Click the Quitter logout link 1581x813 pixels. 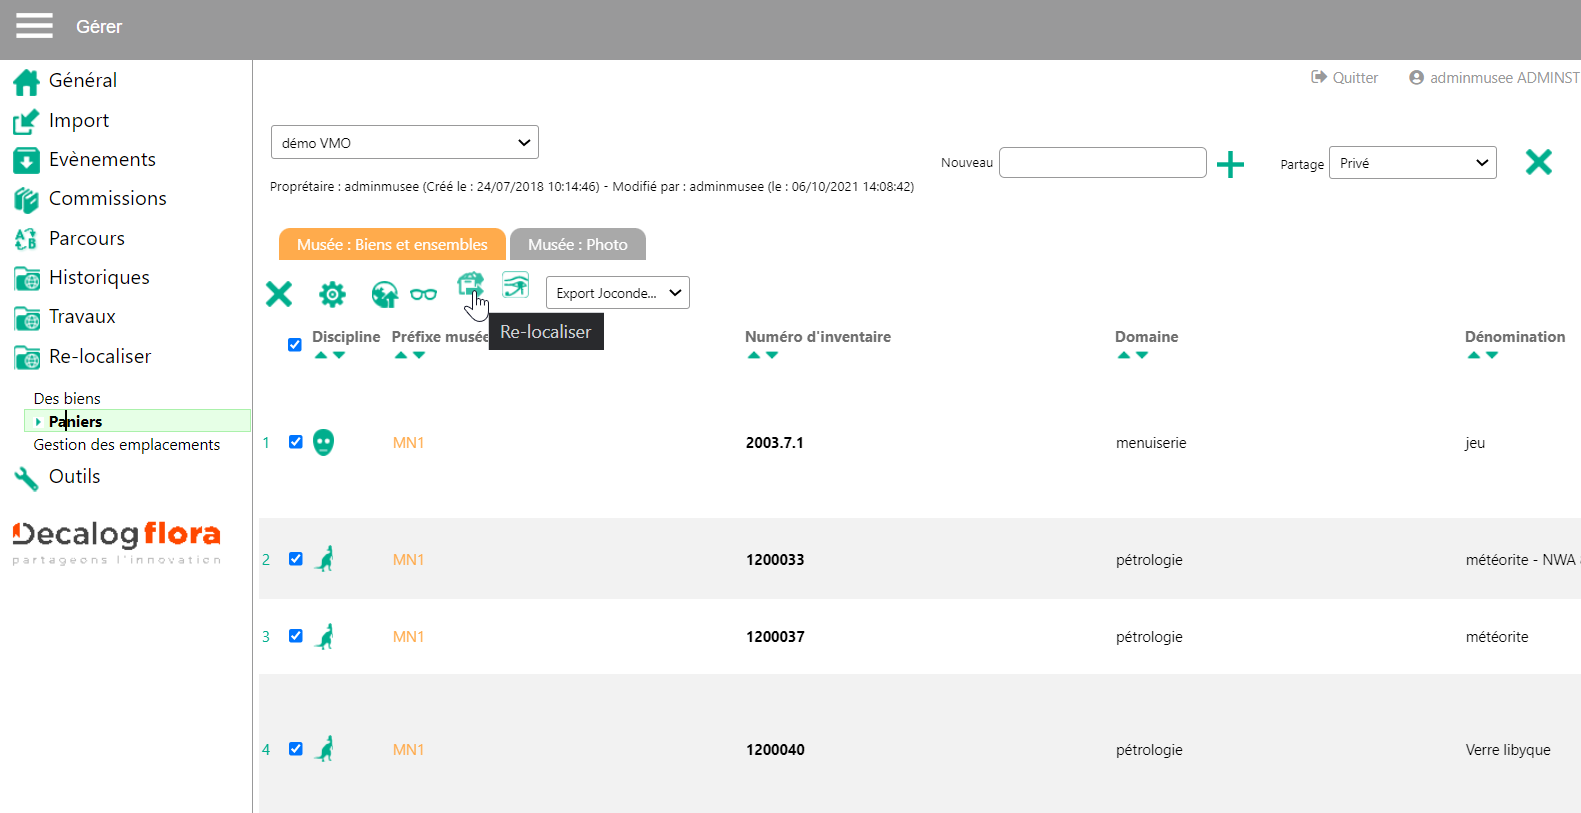[1345, 78]
